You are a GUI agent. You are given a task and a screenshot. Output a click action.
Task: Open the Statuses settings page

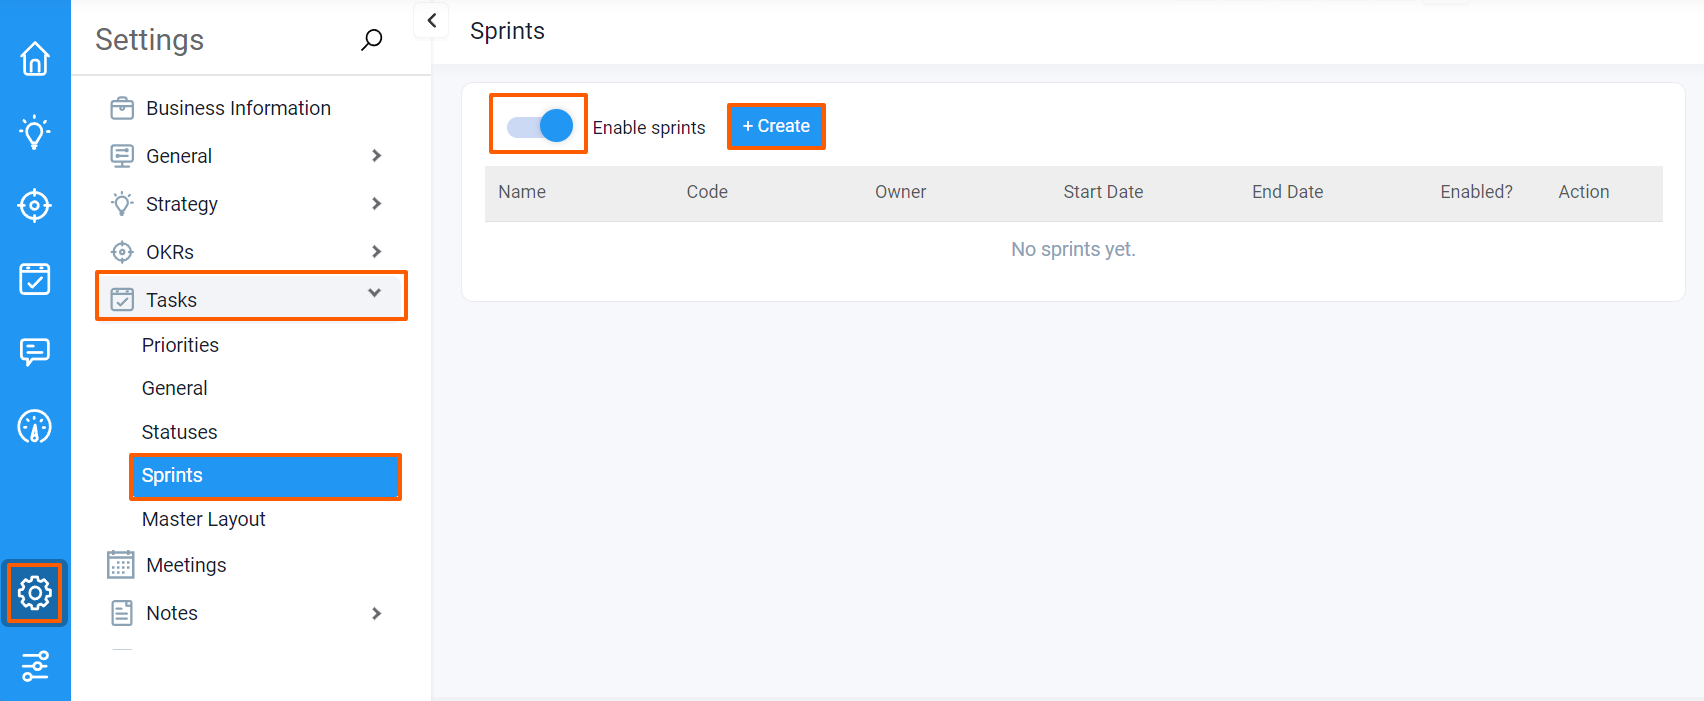coord(179,431)
